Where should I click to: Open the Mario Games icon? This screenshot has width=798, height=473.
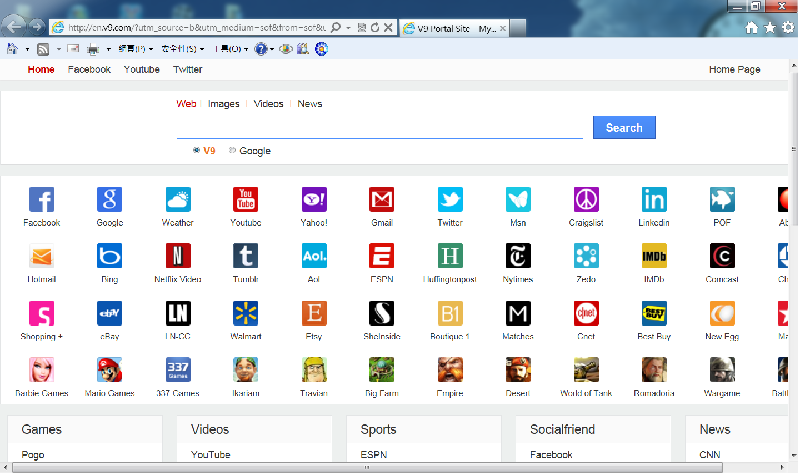coord(110,370)
